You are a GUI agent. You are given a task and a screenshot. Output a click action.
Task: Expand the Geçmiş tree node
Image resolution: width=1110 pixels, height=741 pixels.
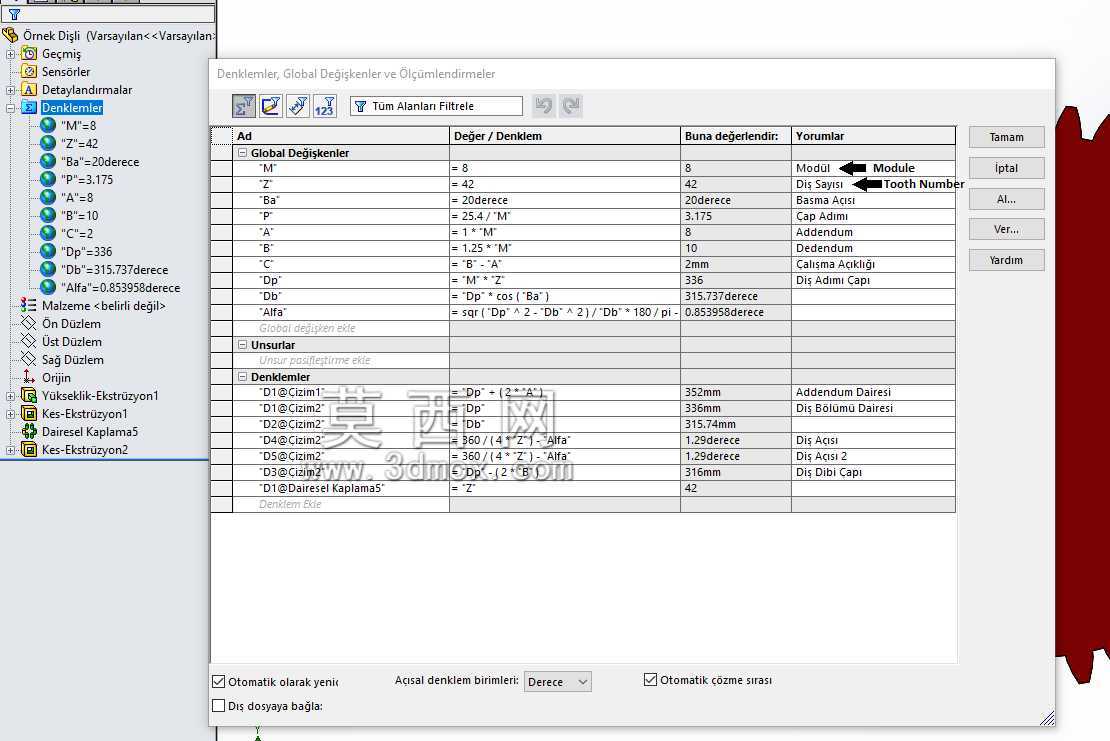(11, 54)
